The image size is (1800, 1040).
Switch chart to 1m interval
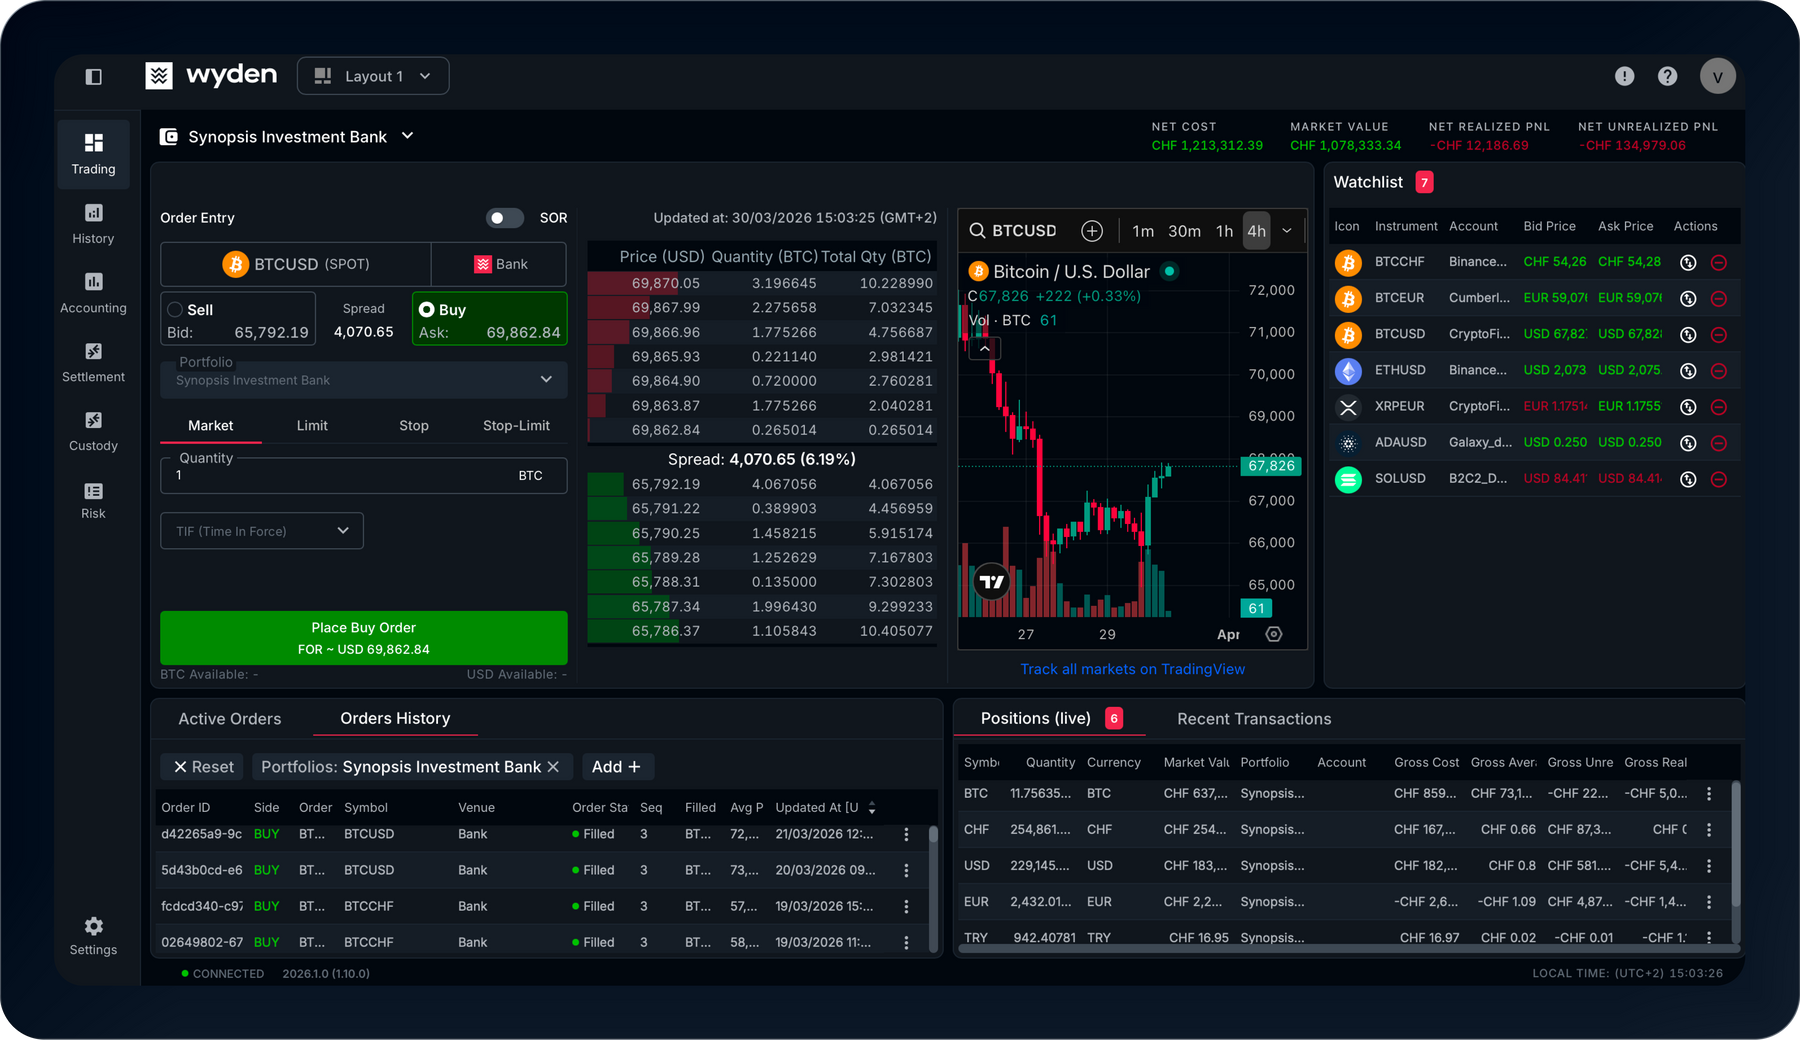pyautogui.click(x=1143, y=231)
